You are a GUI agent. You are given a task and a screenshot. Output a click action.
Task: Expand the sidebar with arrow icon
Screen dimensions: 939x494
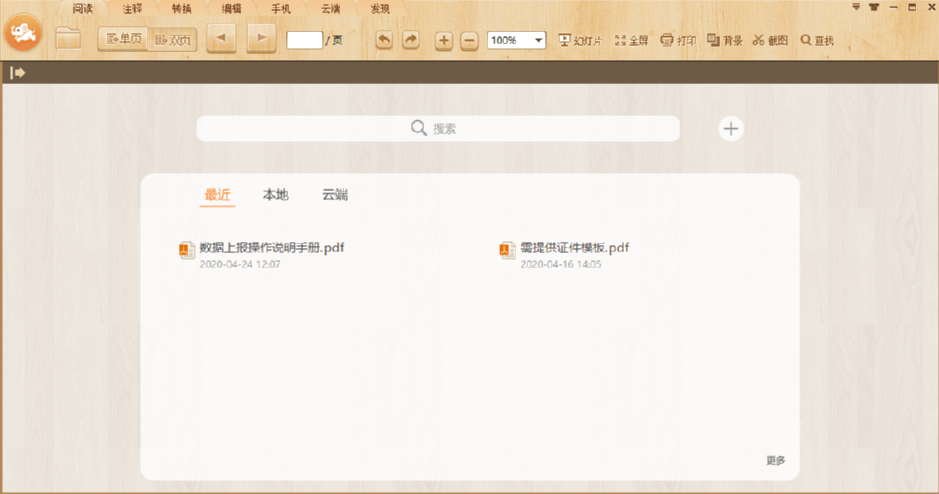click(x=17, y=72)
